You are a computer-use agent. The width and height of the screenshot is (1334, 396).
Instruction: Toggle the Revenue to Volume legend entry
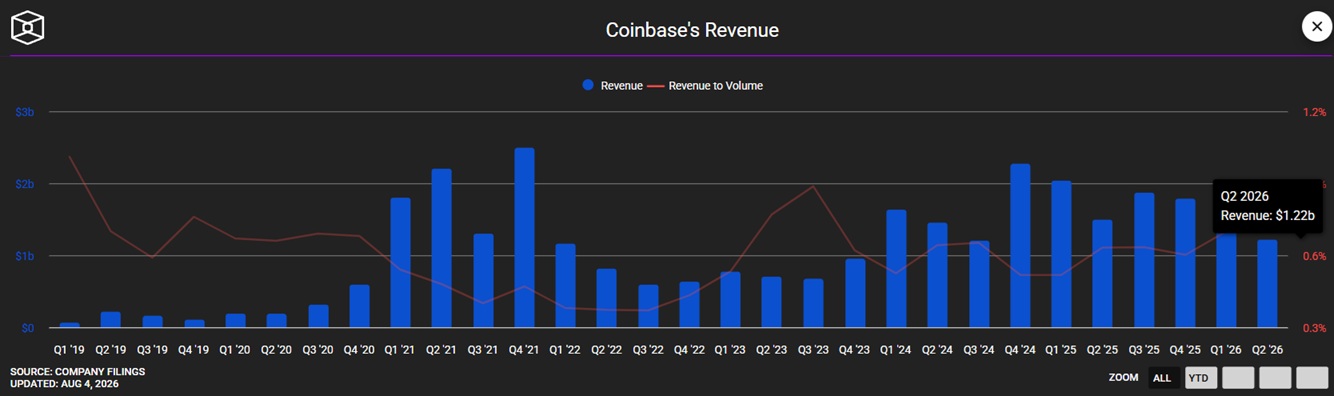pyautogui.click(x=705, y=86)
